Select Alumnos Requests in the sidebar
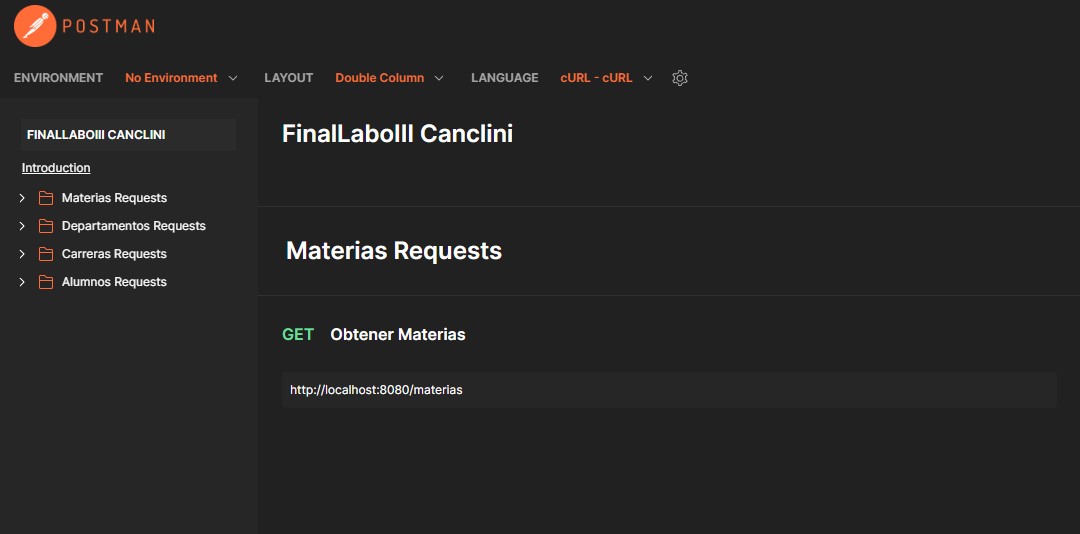 tap(114, 282)
